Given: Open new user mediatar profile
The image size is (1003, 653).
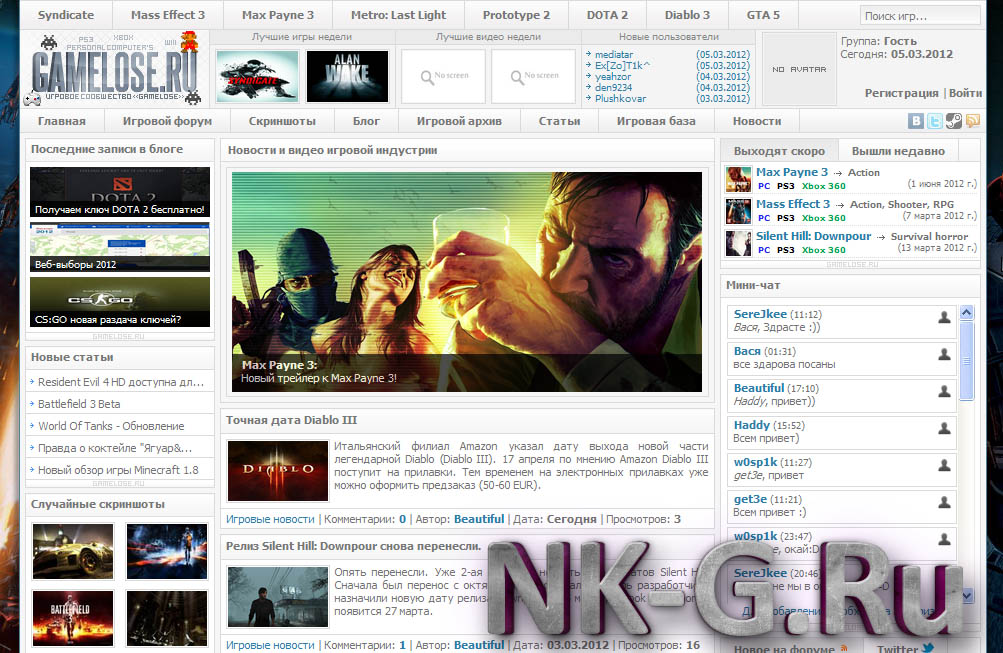Looking at the screenshot, I should click(x=613, y=55).
